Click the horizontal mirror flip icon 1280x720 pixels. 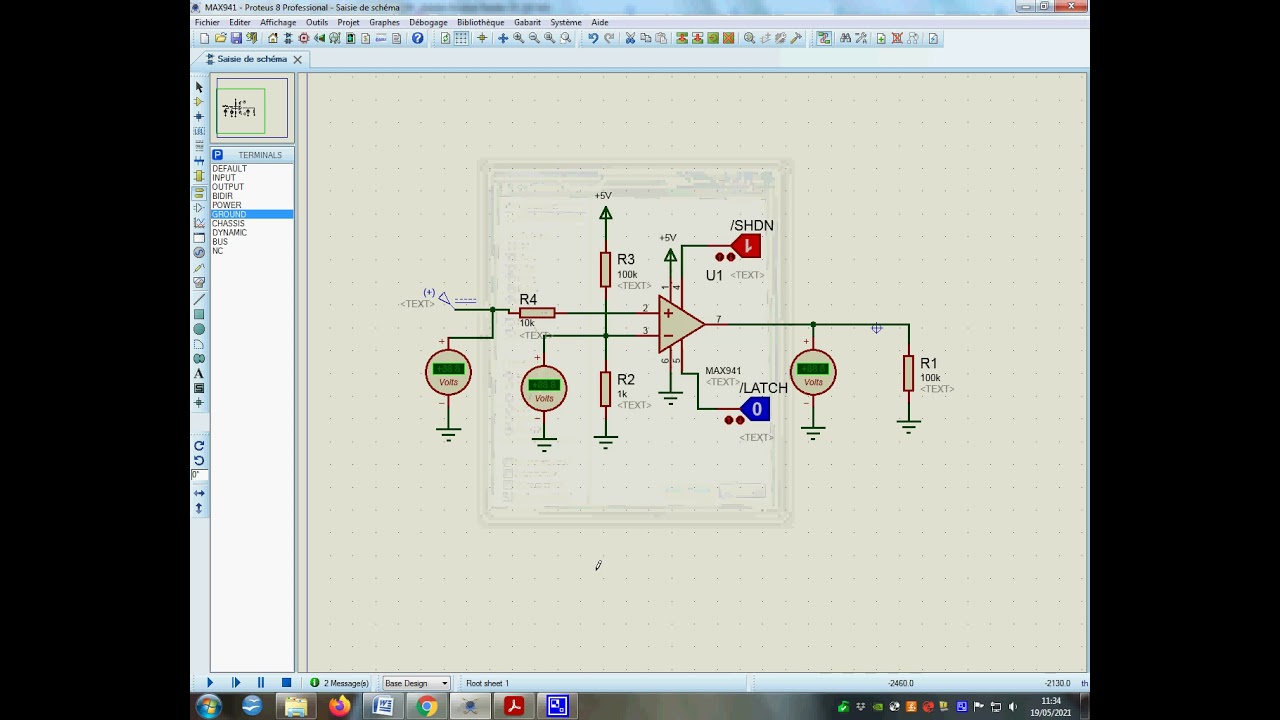coord(199,493)
